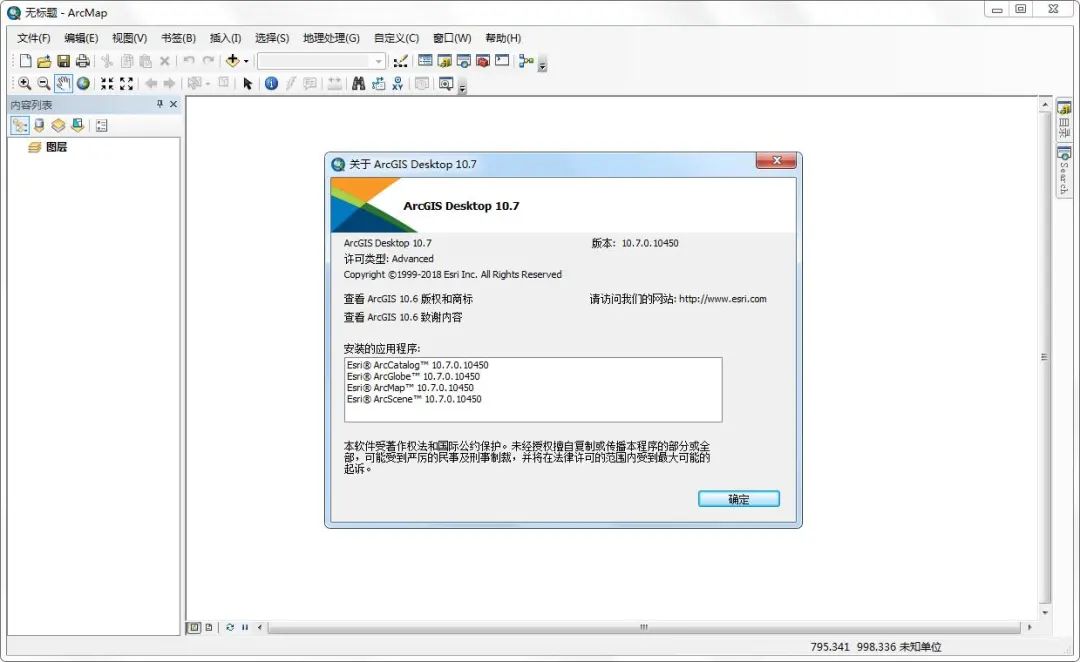1080x662 pixels.
Task: Open the 地理处理(G) menu
Action: [x=330, y=37]
